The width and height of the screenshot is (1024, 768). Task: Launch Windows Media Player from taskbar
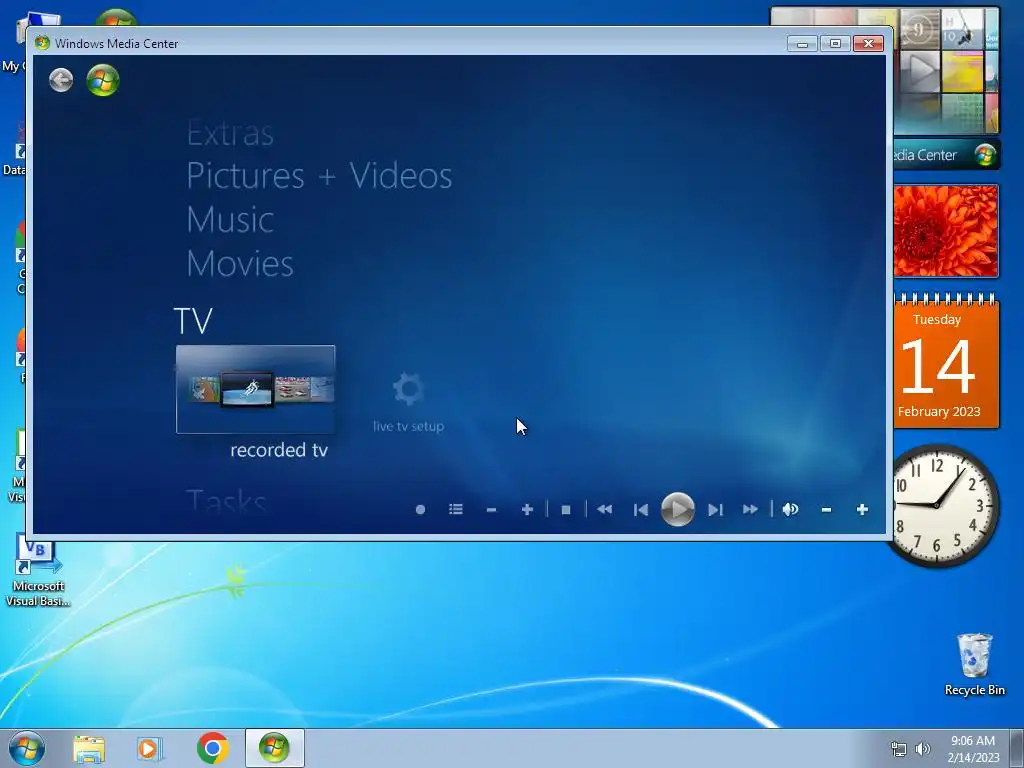[x=150, y=749]
